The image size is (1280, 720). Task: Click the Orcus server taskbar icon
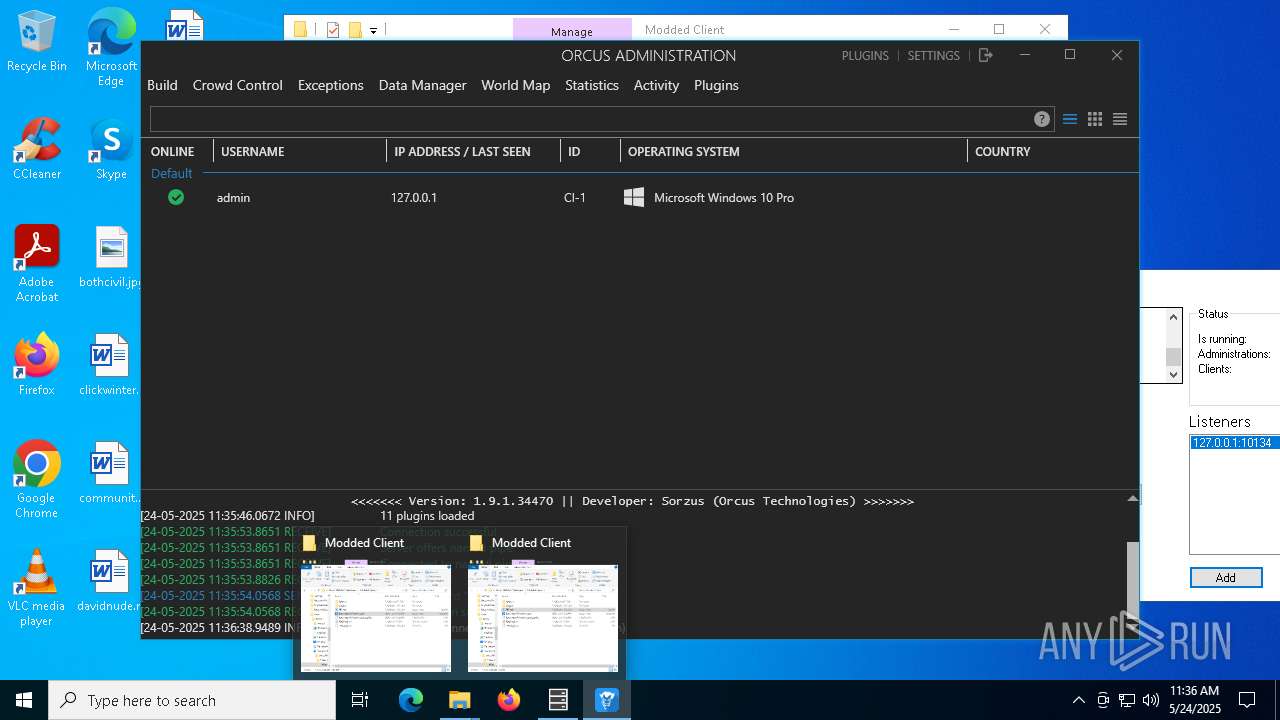click(558, 700)
